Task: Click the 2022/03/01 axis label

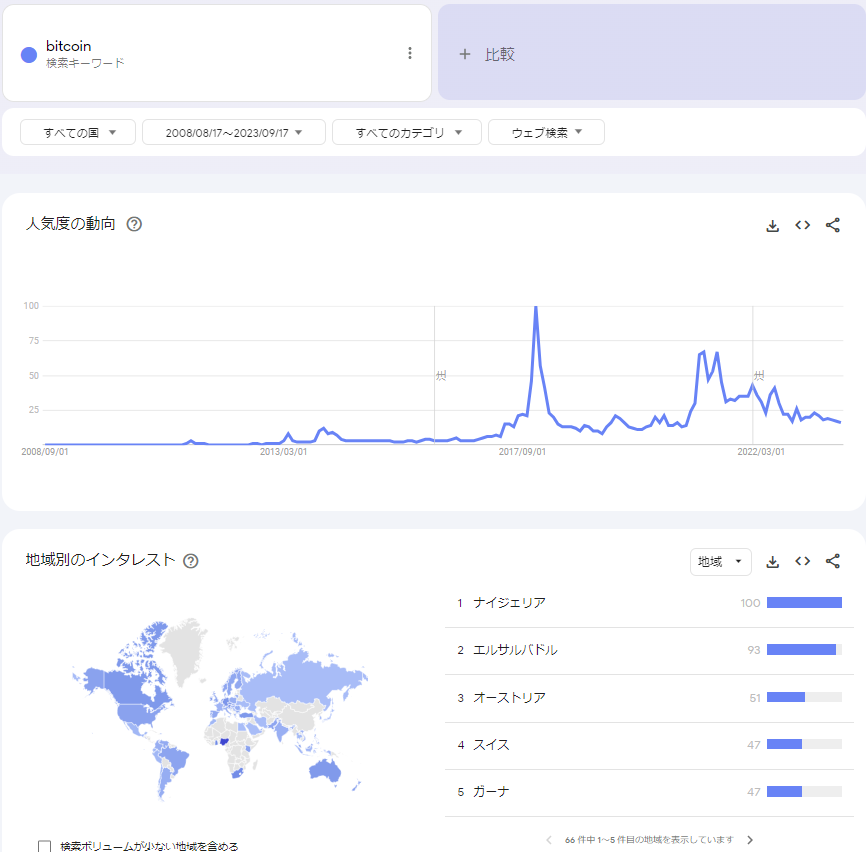Action: [x=761, y=452]
